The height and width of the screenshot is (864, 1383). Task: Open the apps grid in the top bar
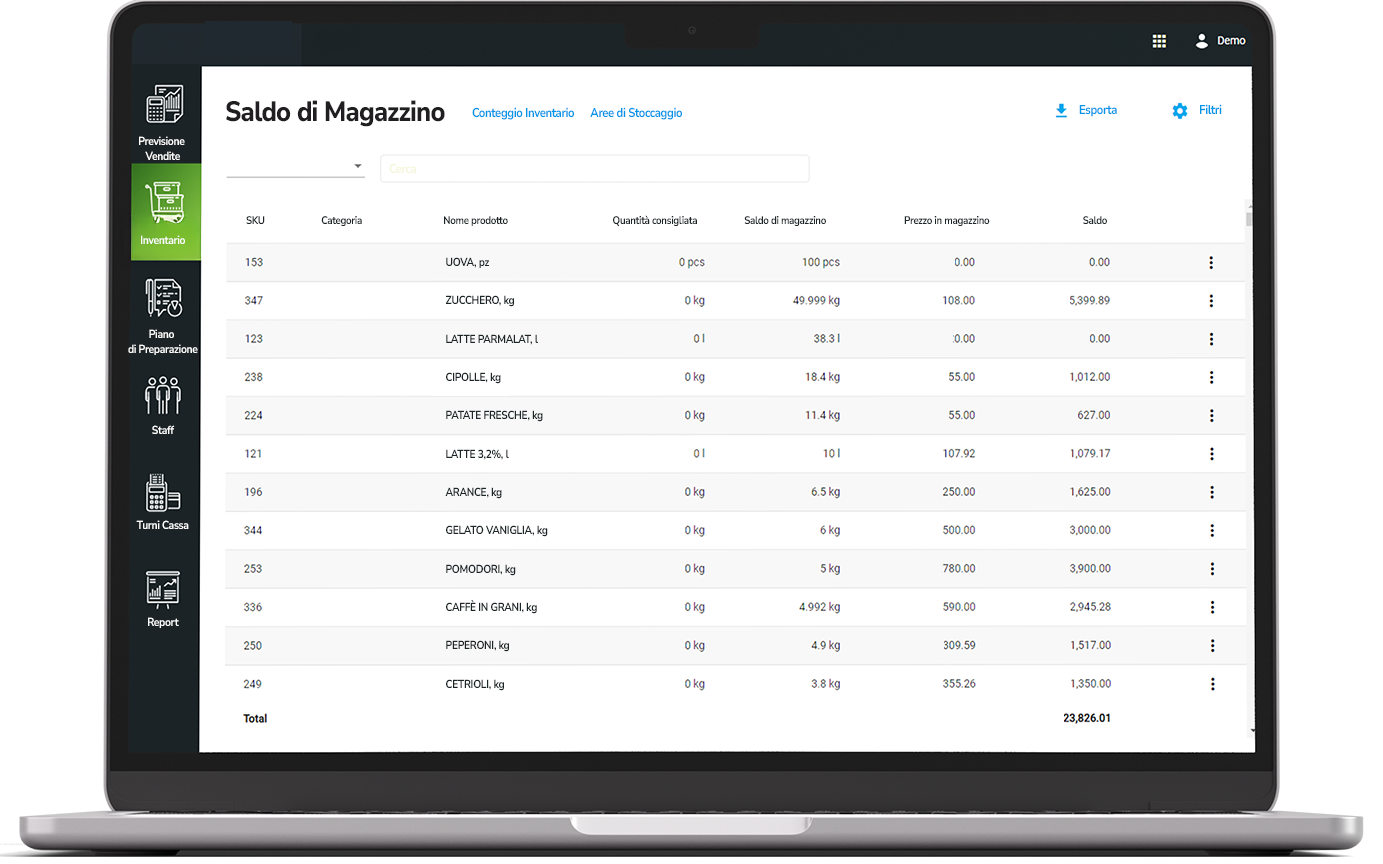coord(1159,41)
